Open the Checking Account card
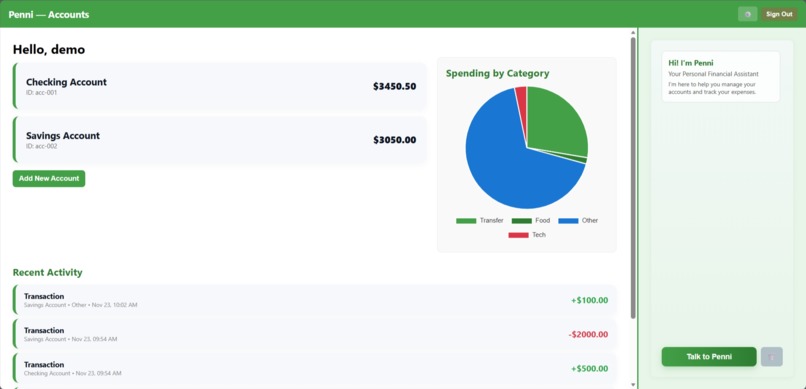This screenshot has width=806, height=389. click(219, 86)
